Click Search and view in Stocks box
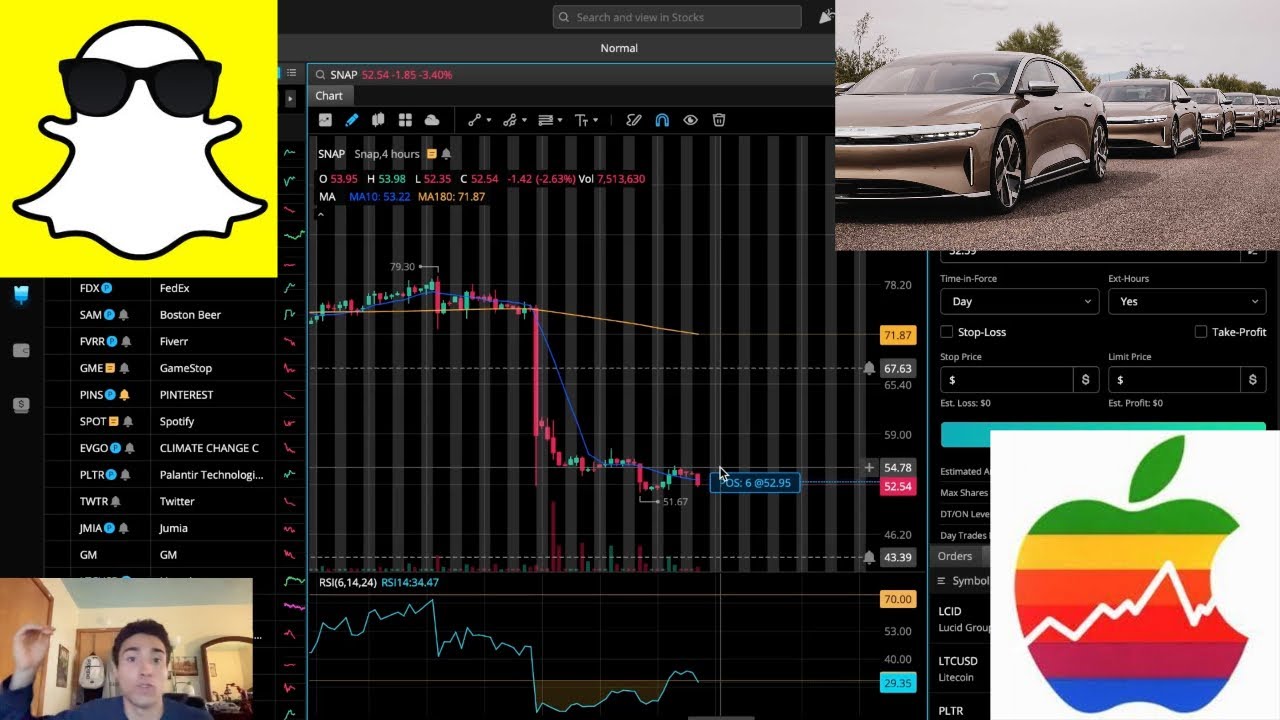This screenshot has width=1280, height=720. 677,17
